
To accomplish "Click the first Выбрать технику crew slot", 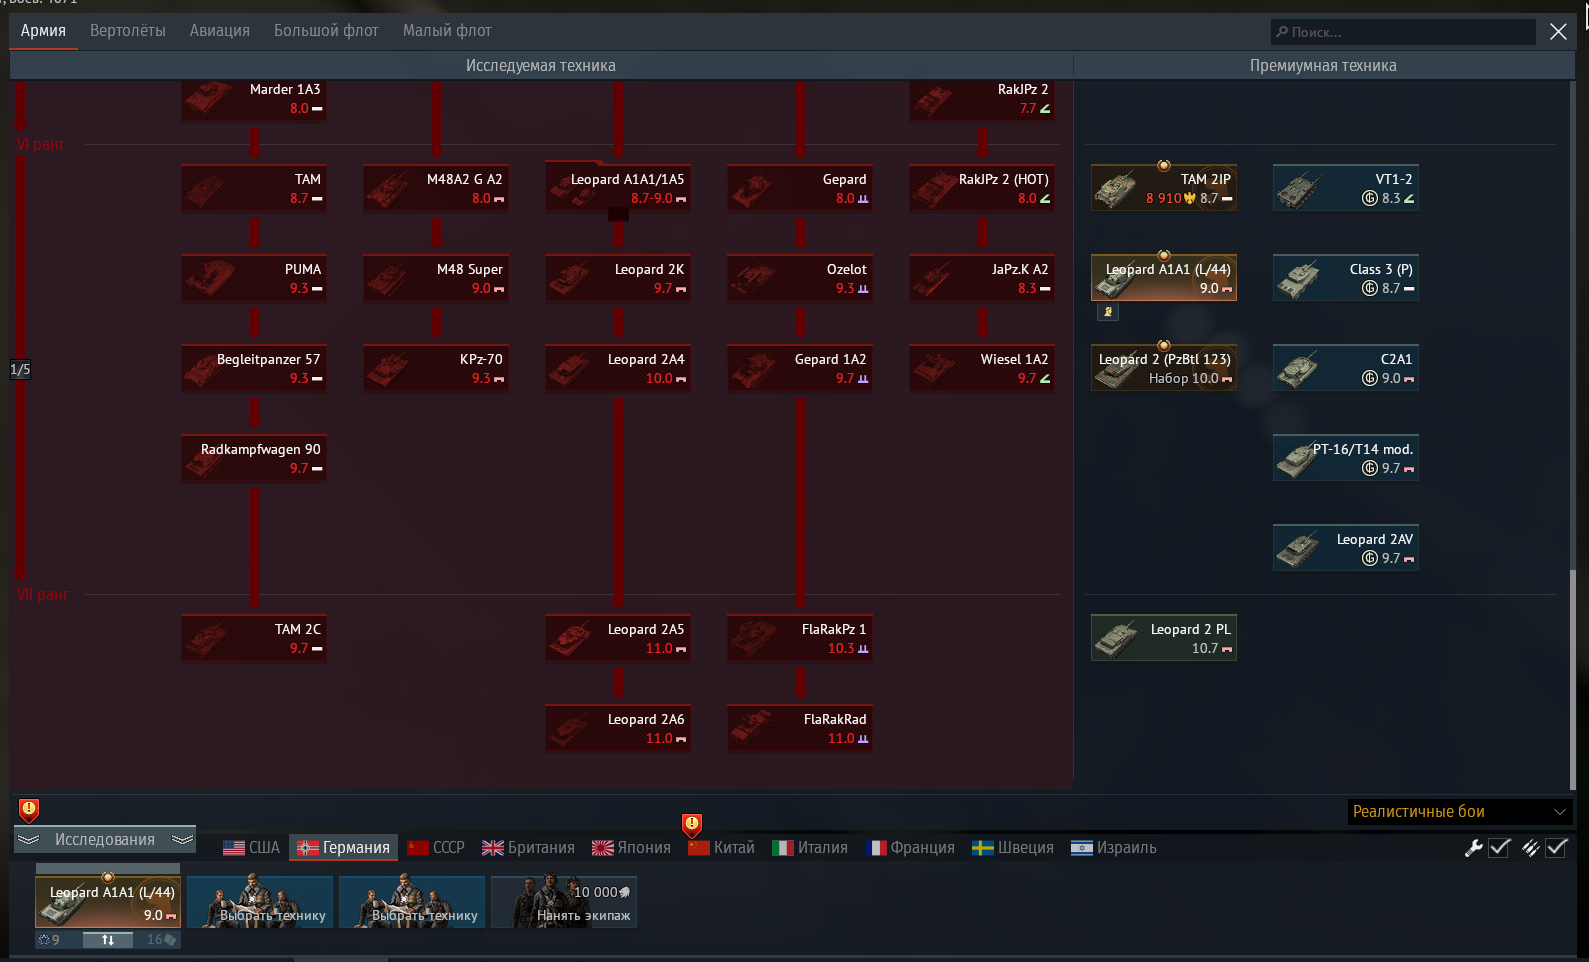I will 260,902.
